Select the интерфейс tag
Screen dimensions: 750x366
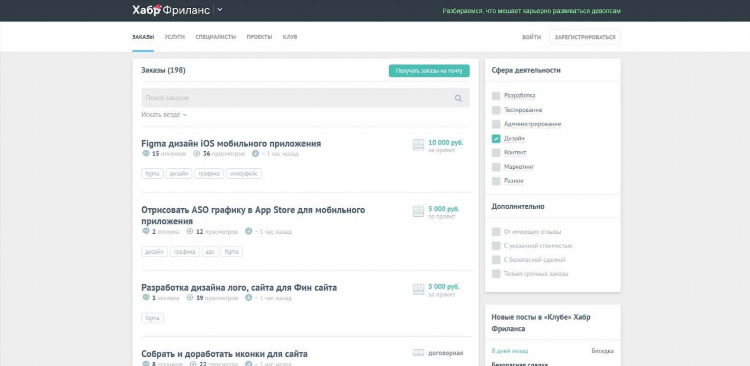point(244,174)
